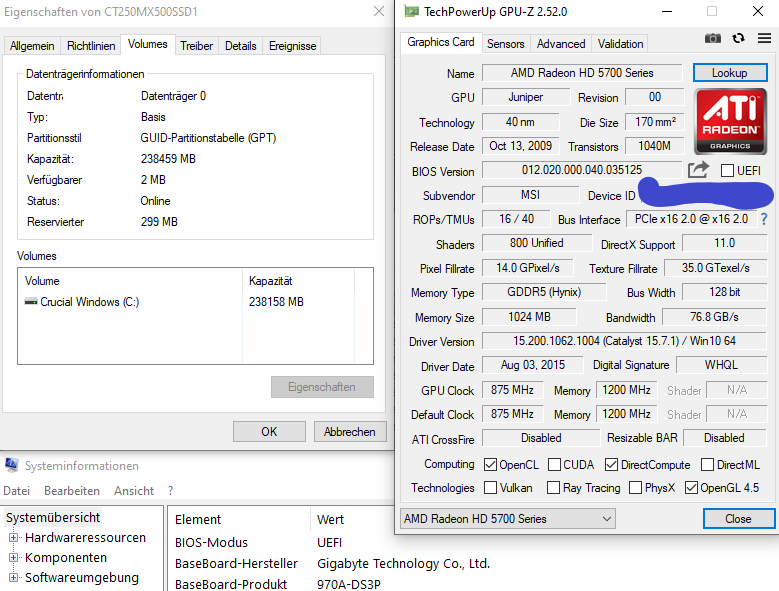The height and width of the screenshot is (591, 779).
Task: Click the Close button in GPU-Z
Action: [x=738, y=518]
